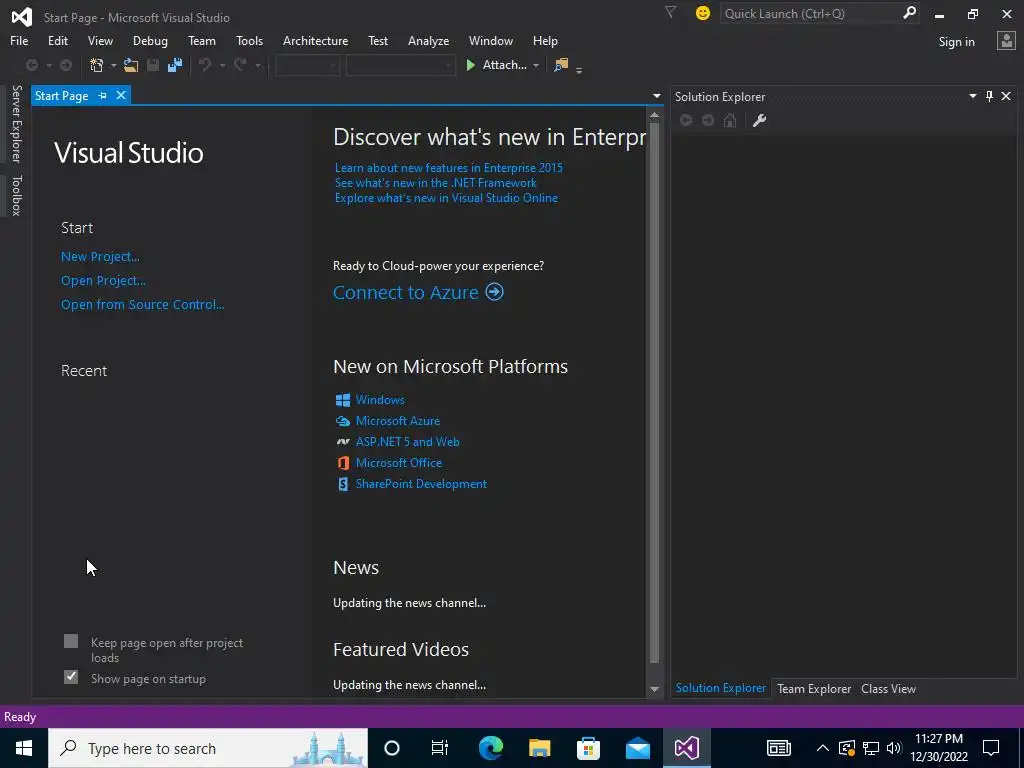Open the Undo history dropdown arrow
This screenshot has height=768, width=1024.
222,65
